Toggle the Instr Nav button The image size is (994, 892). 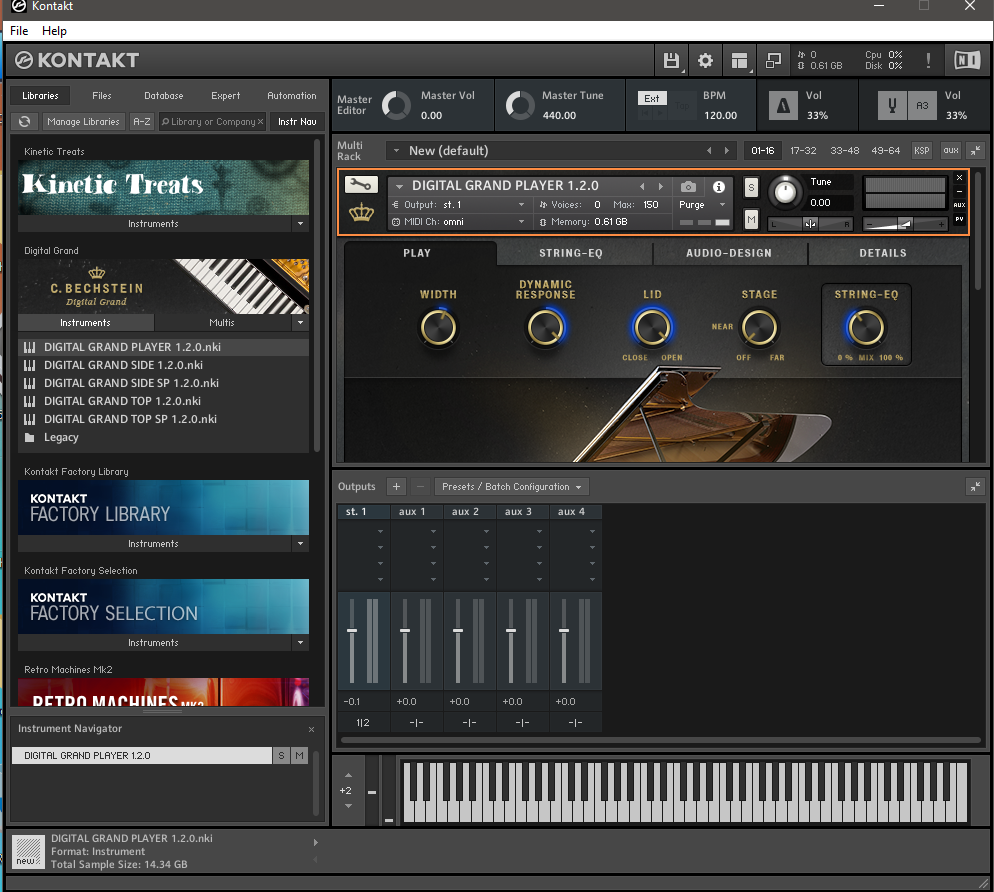[x=297, y=122]
